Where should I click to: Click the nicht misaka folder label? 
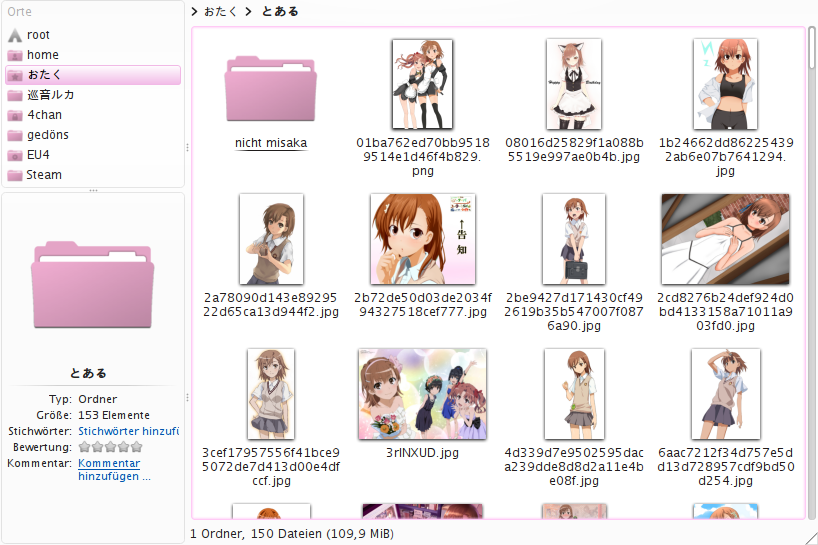point(271,143)
